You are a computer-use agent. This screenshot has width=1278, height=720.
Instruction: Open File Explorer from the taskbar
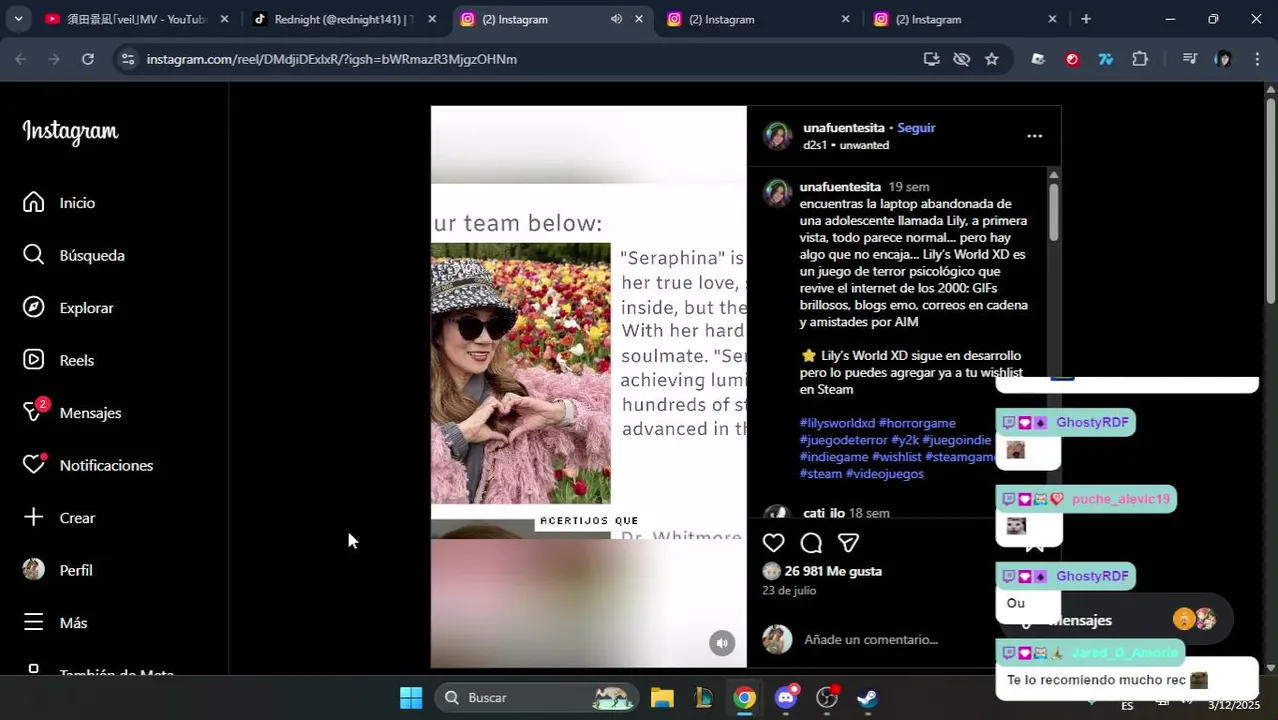point(662,697)
